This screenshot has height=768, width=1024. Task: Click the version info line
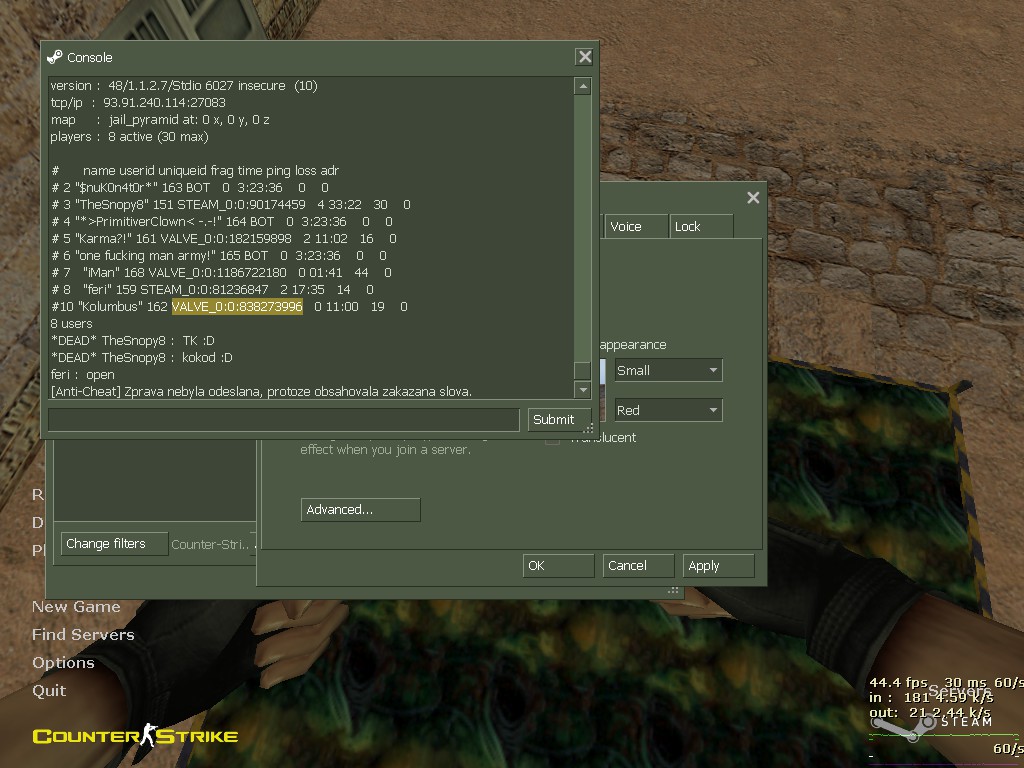(x=184, y=86)
